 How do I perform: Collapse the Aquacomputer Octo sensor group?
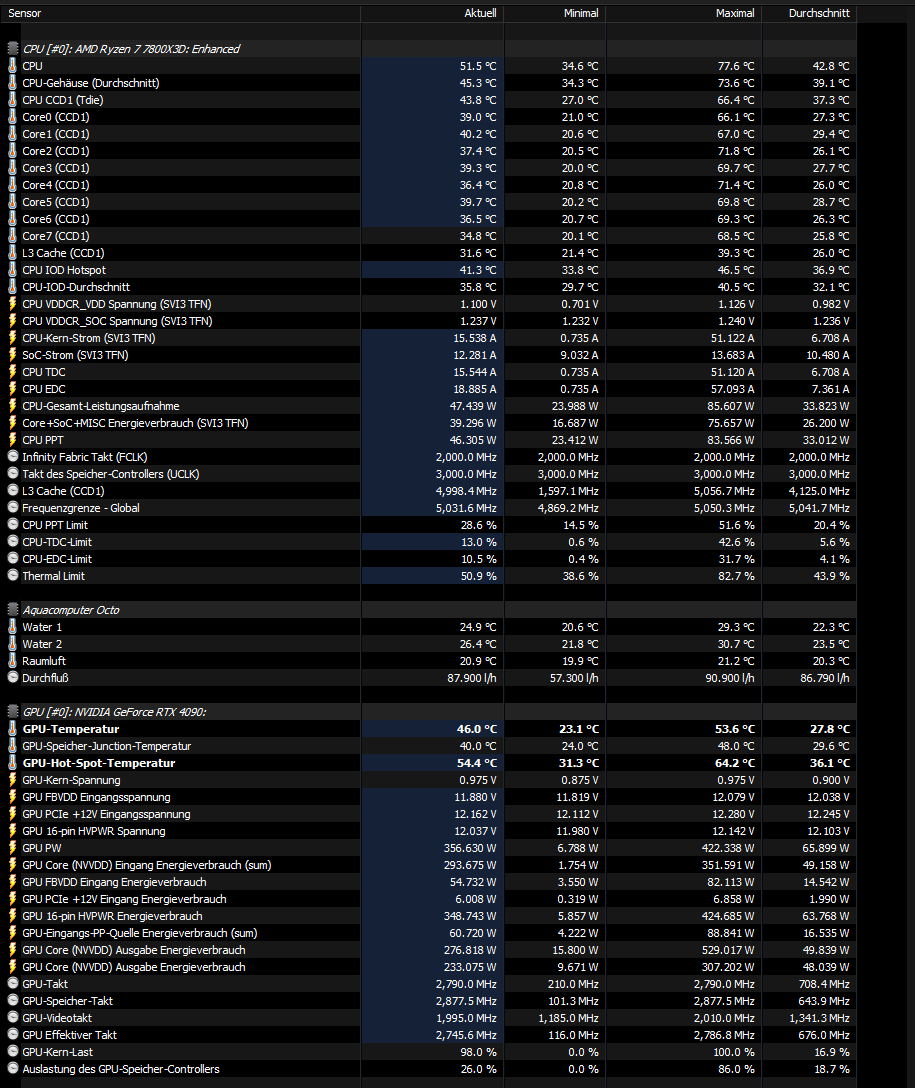tap(12, 610)
